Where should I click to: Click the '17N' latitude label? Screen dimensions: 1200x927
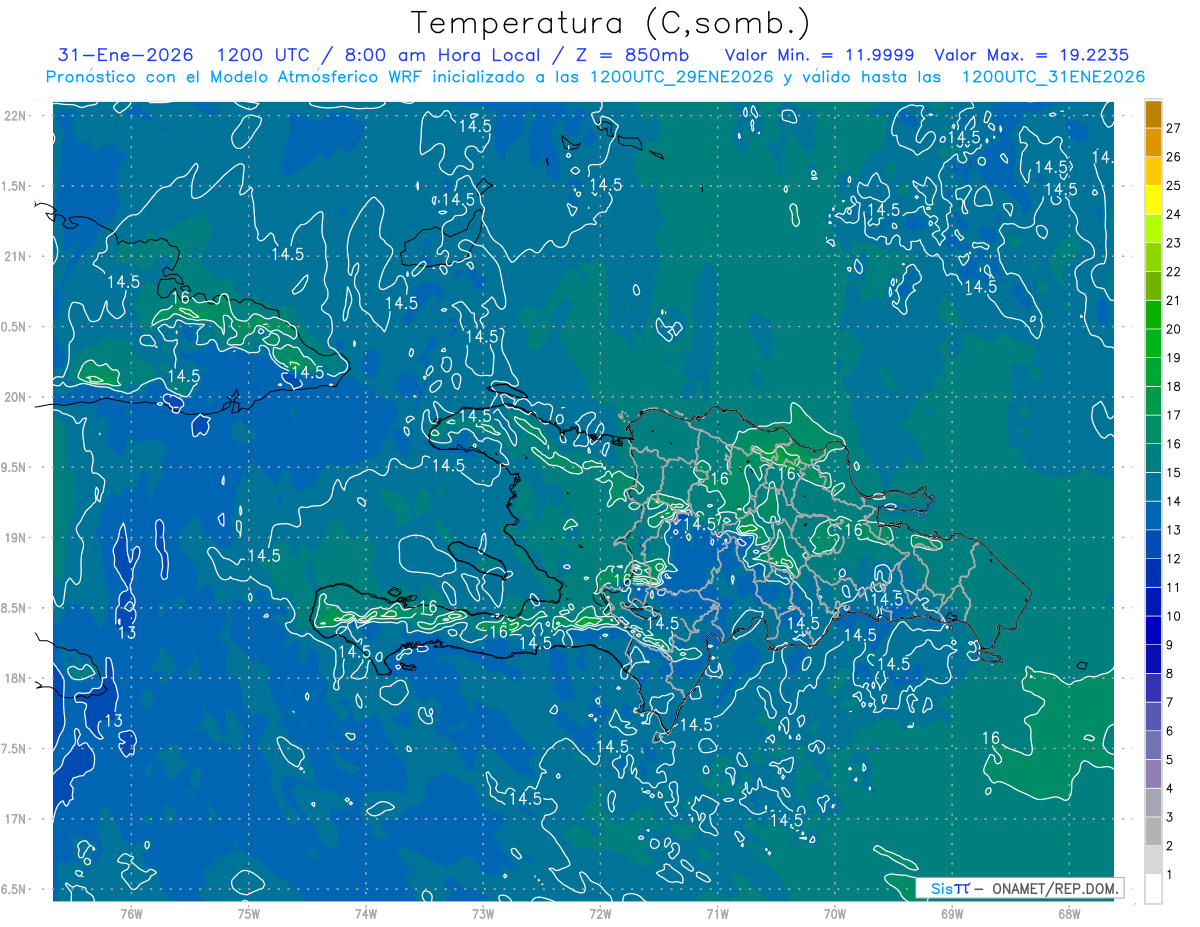coord(15,819)
